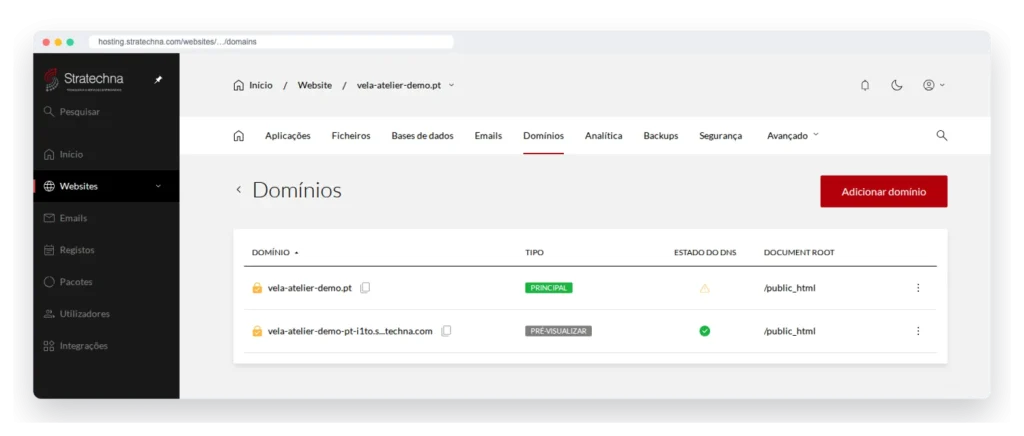Switch to Aplicações tab
The image size is (1024, 436).
coord(288,136)
